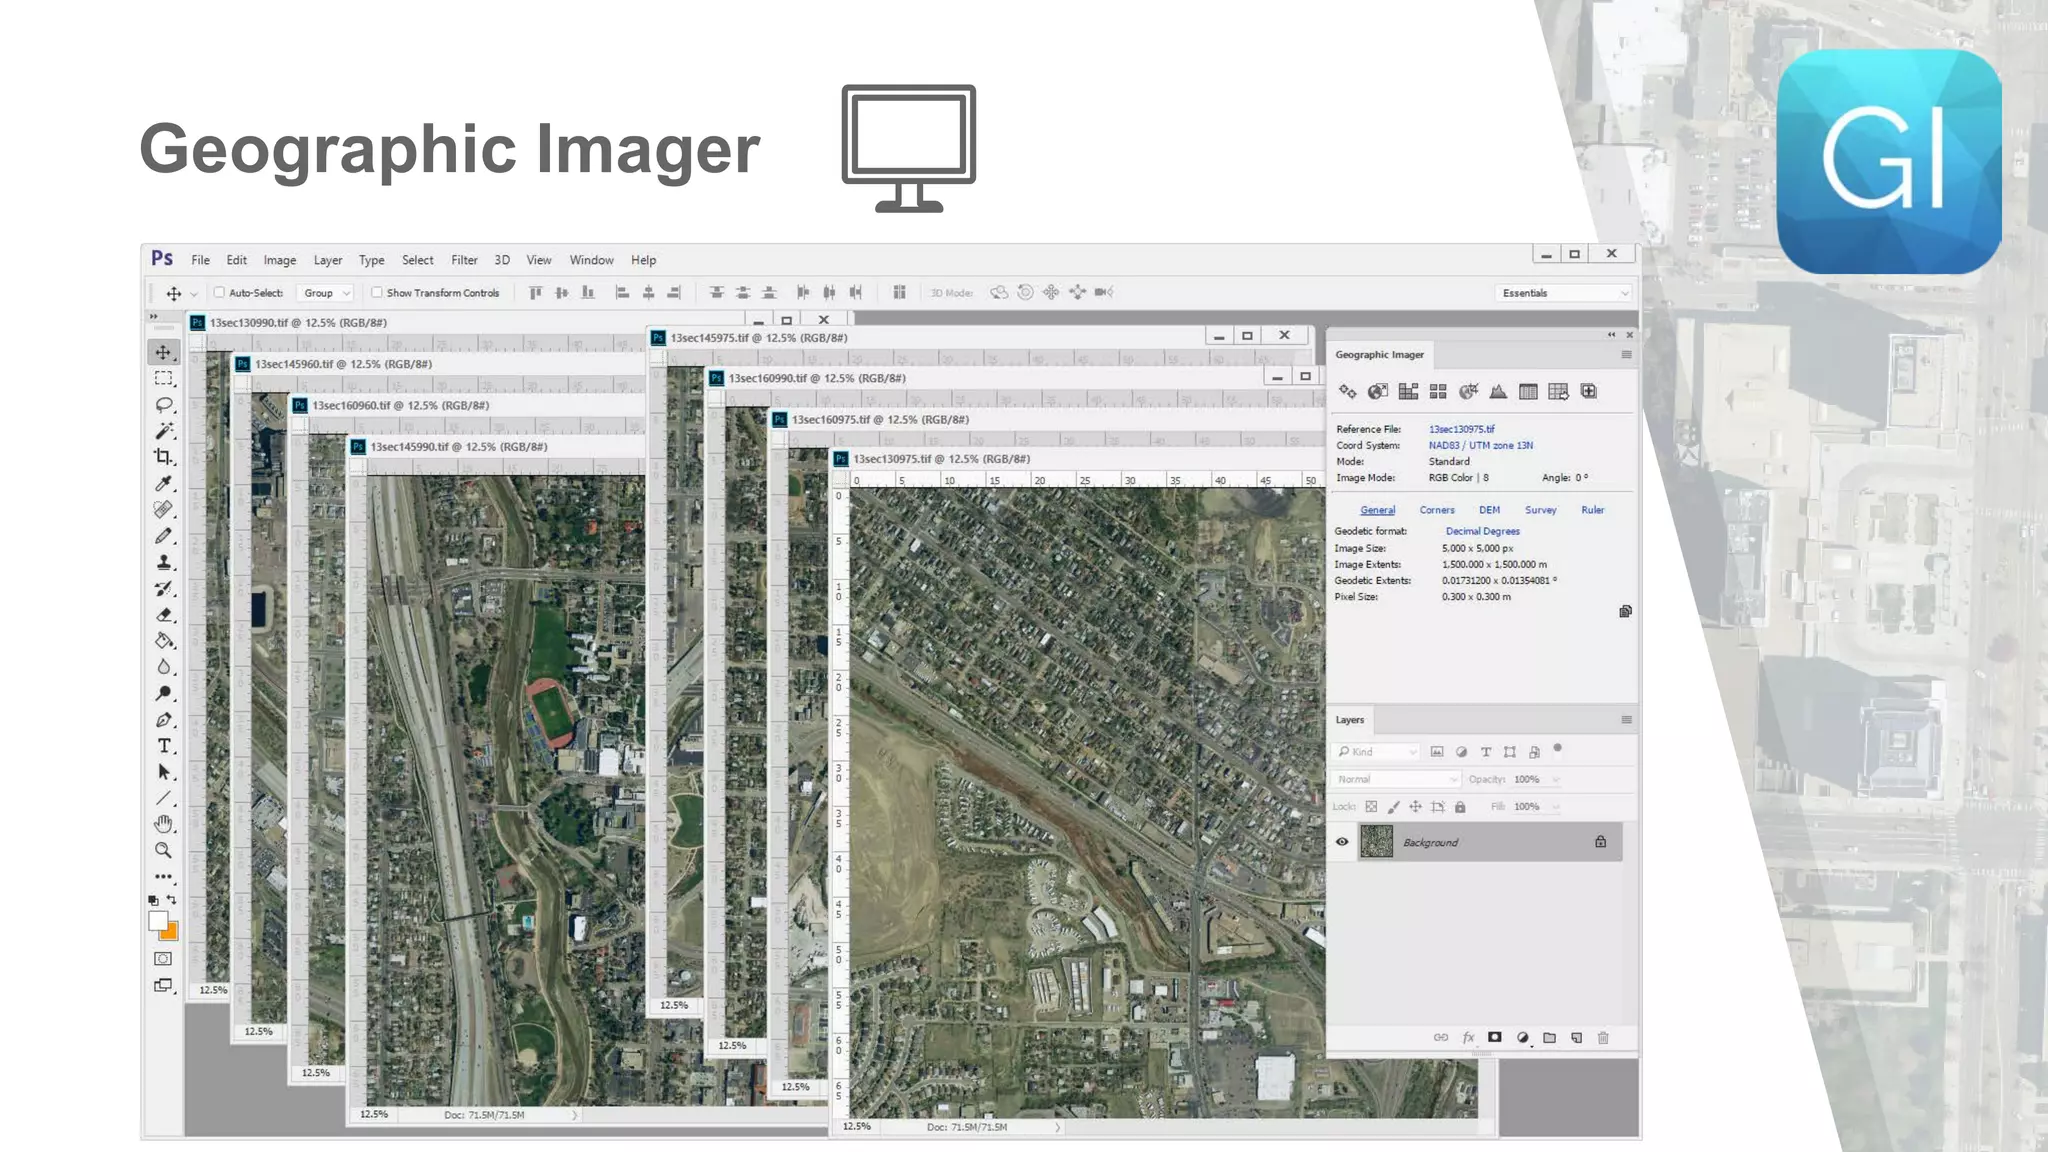Screen dimensions: 2048x1152
Task: Select the Zoom tool
Action: click(x=164, y=851)
